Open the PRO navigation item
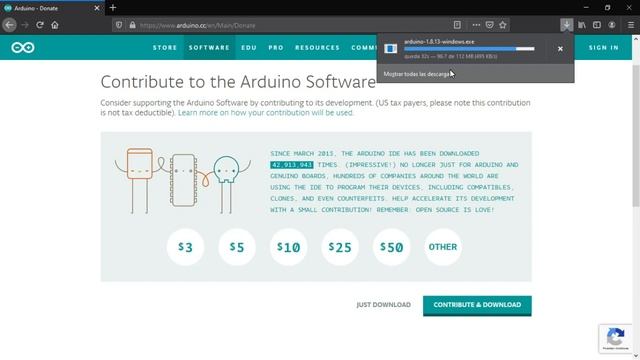 click(276, 47)
